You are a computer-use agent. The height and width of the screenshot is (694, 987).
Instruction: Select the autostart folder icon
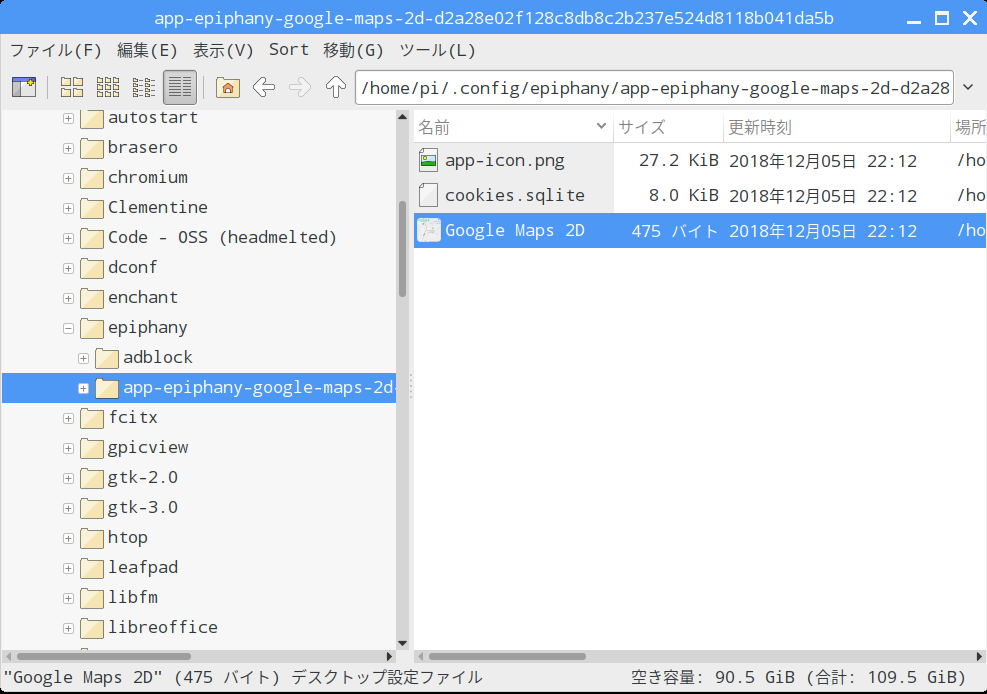click(92, 118)
